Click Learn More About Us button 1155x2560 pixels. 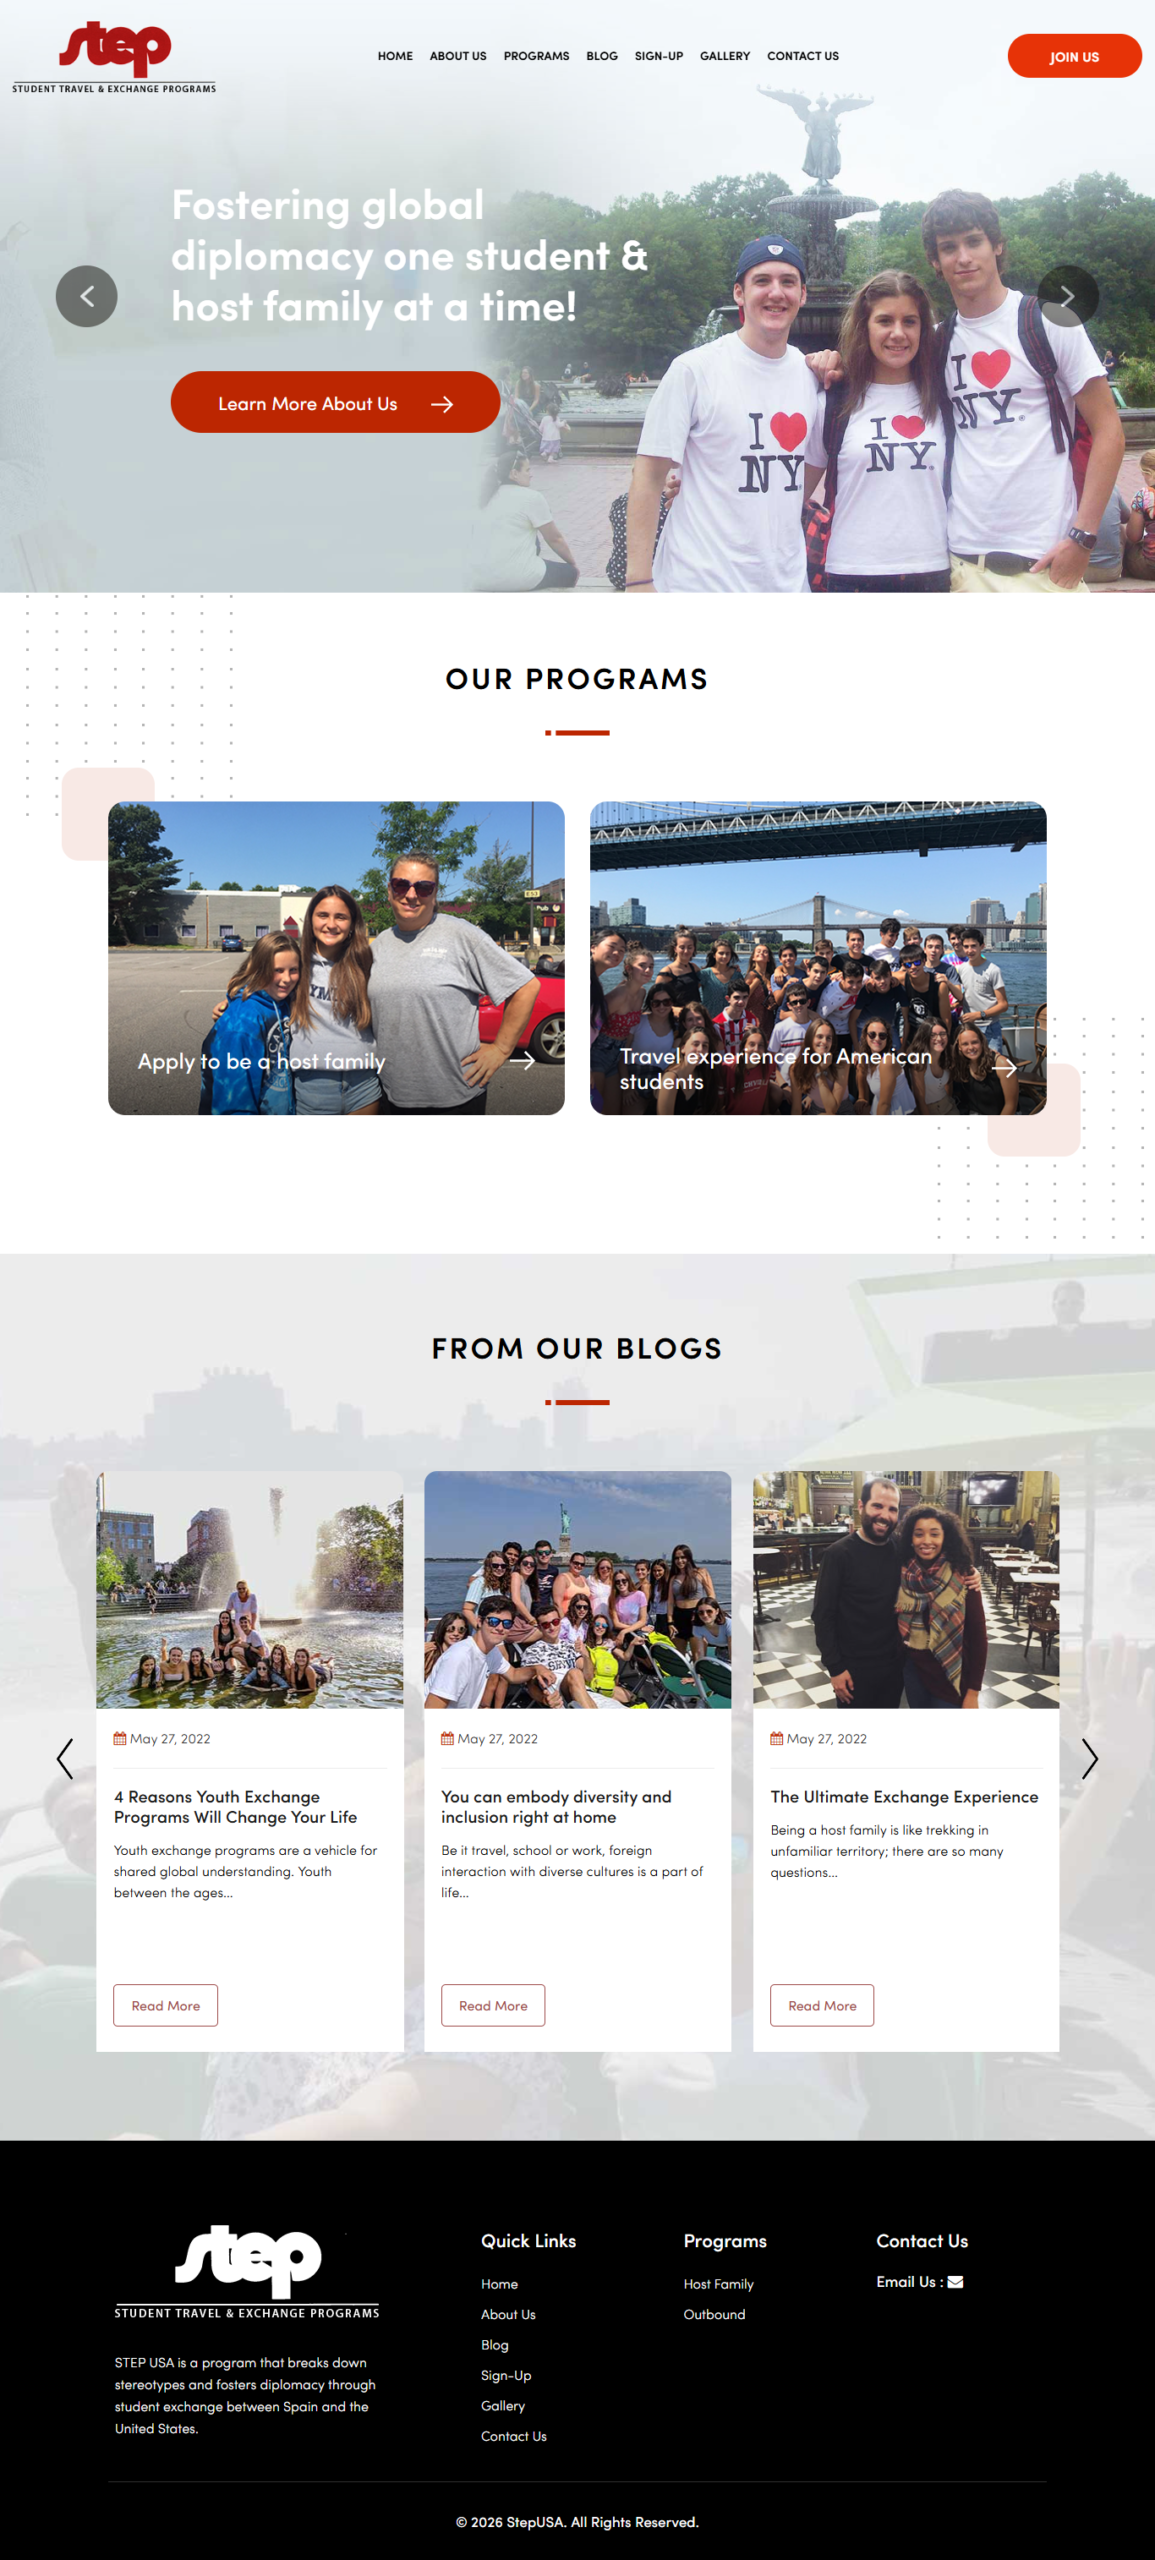click(335, 402)
